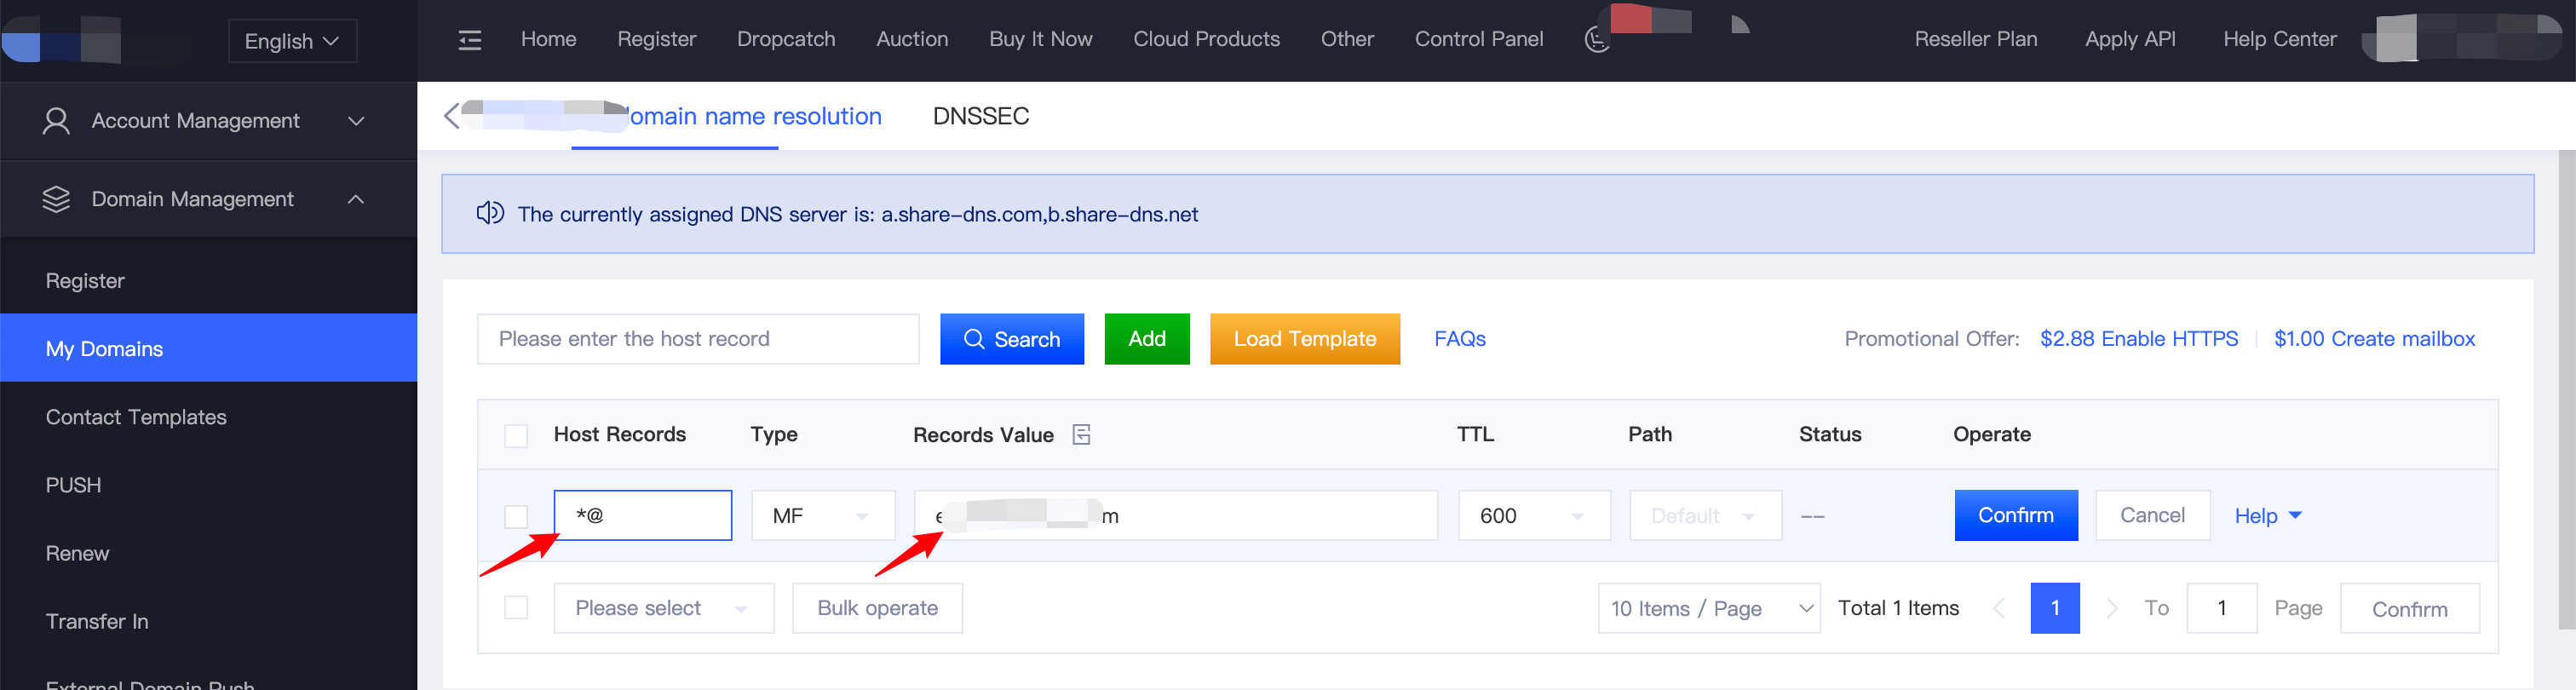Click the icon next to Records Value header

tap(1081, 435)
